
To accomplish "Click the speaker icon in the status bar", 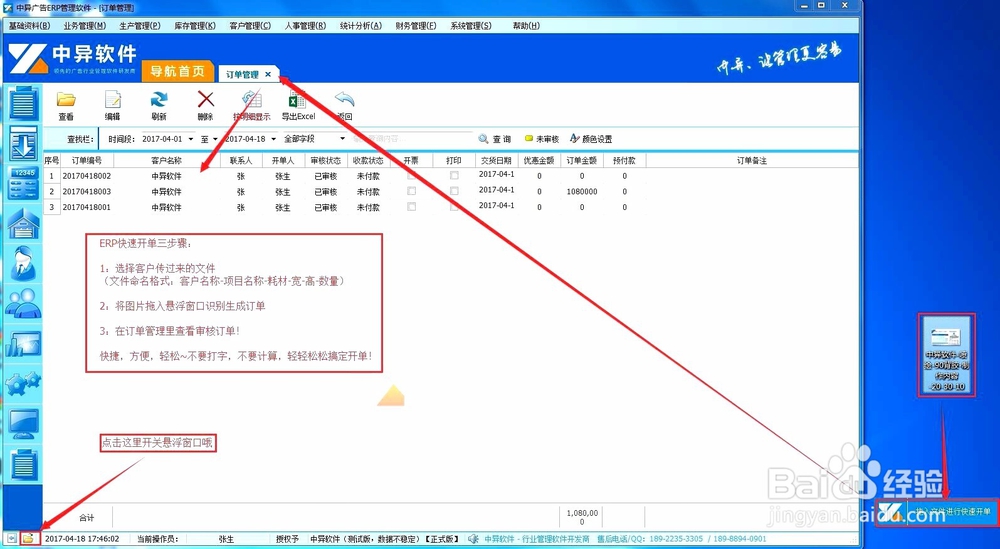I will (473, 539).
